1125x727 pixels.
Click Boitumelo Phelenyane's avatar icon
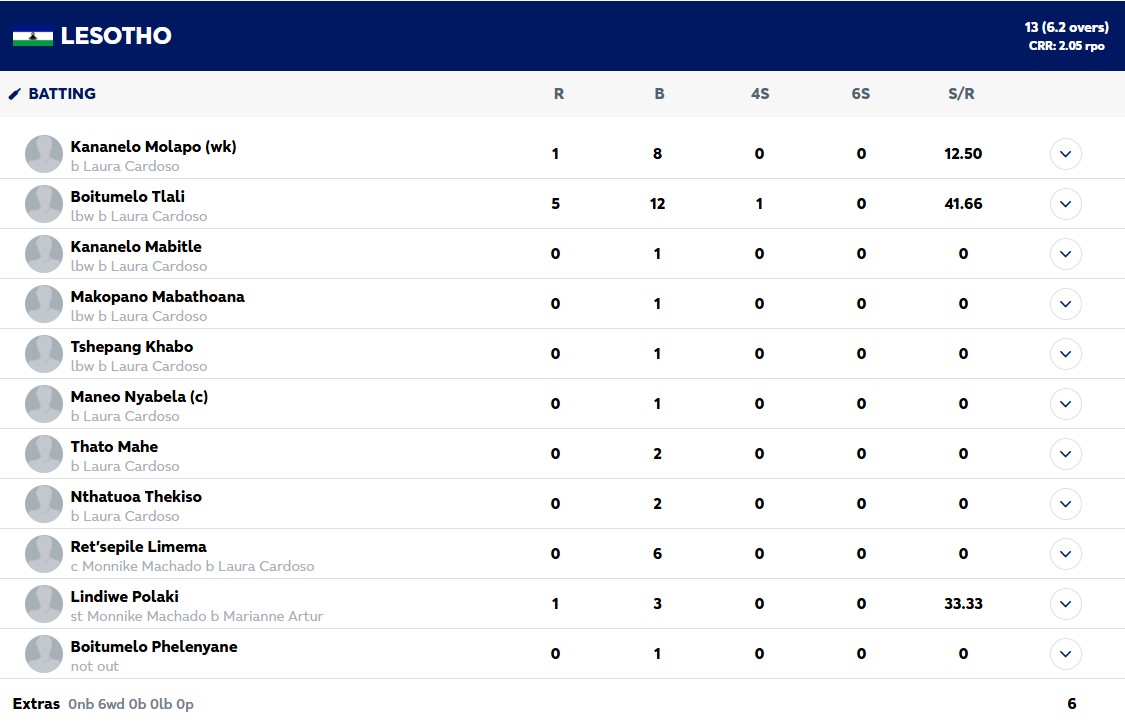pos(44,654)
